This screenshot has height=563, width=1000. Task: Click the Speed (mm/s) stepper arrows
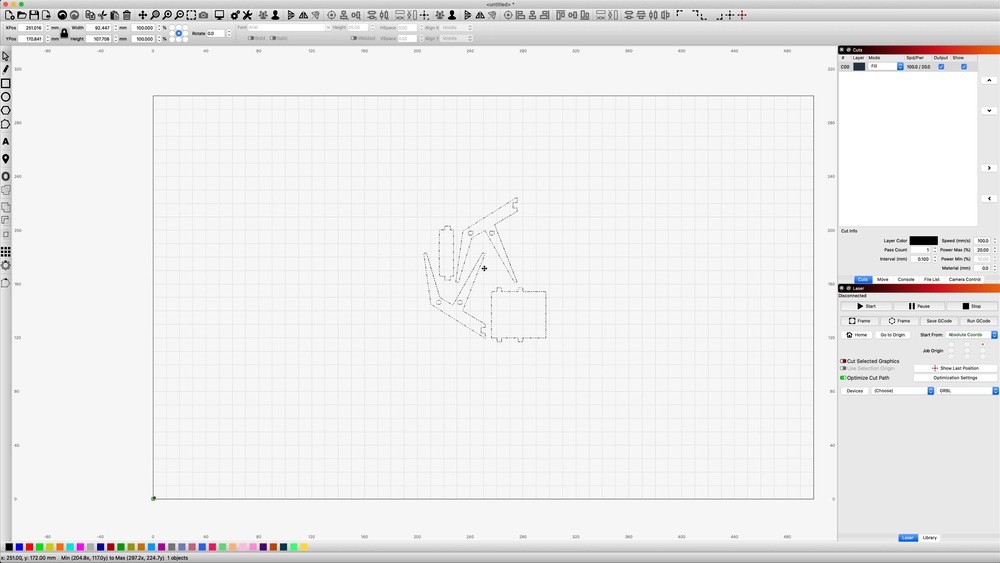pos(994,241)
